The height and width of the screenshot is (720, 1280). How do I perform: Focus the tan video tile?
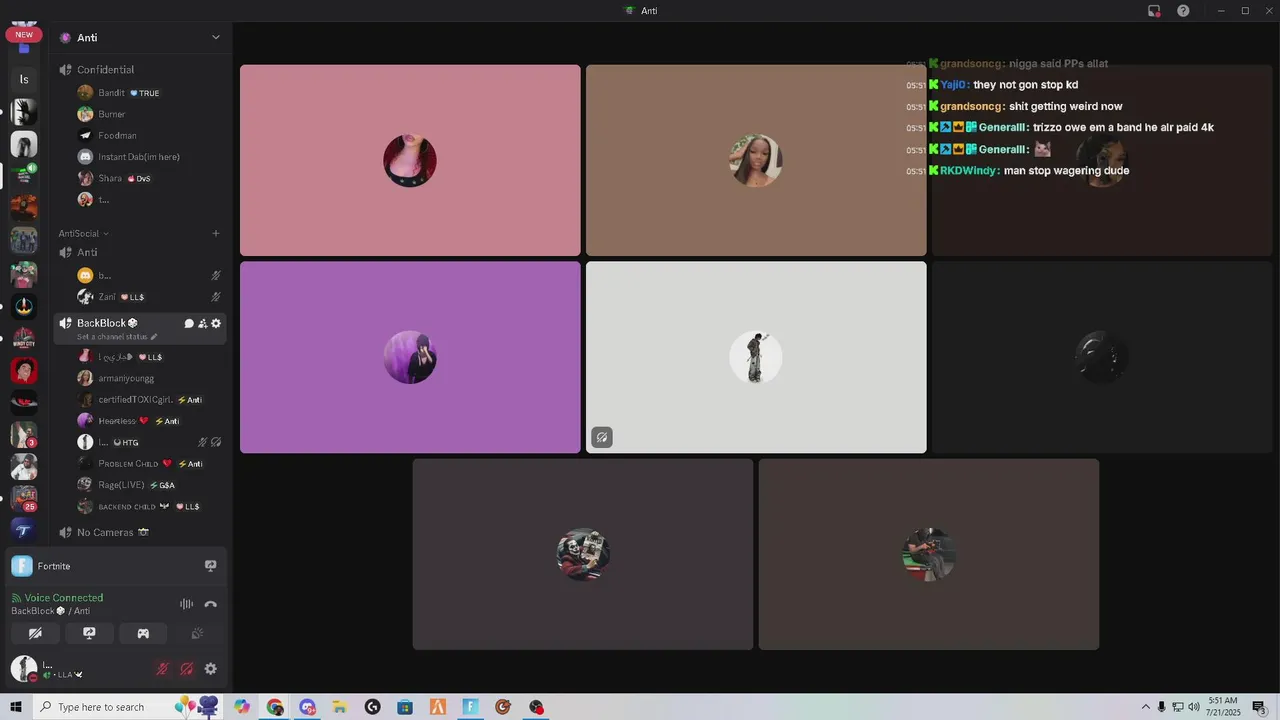pyautogui.click(x=756, y=160)
